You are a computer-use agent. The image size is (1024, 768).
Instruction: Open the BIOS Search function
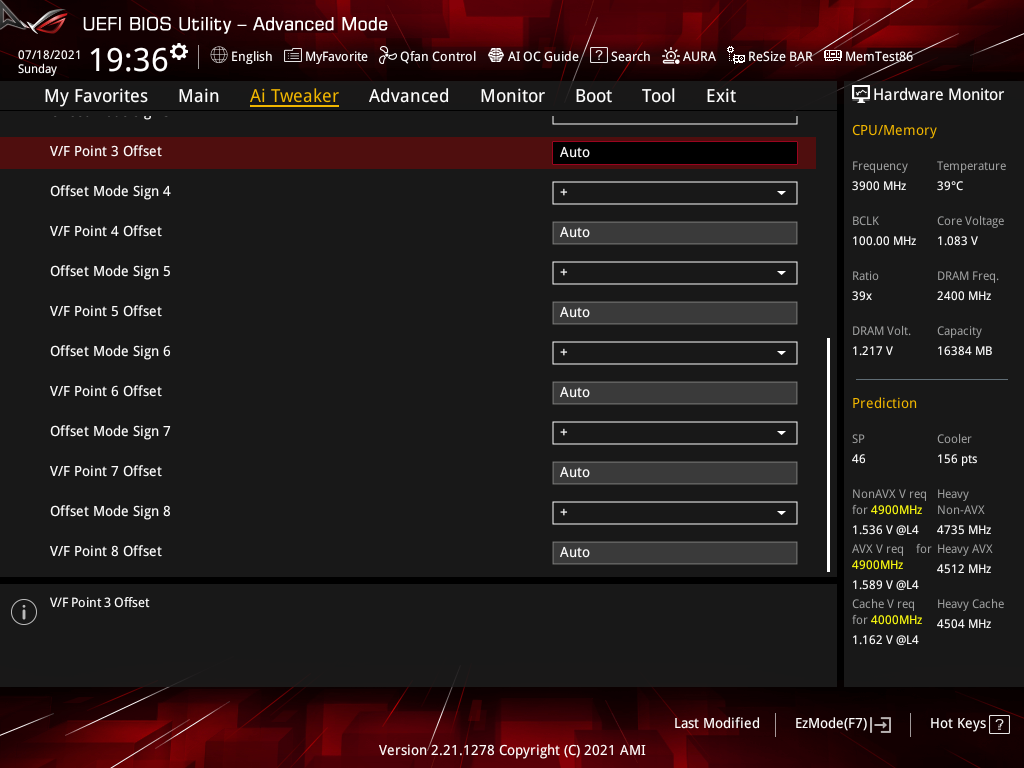620,56
